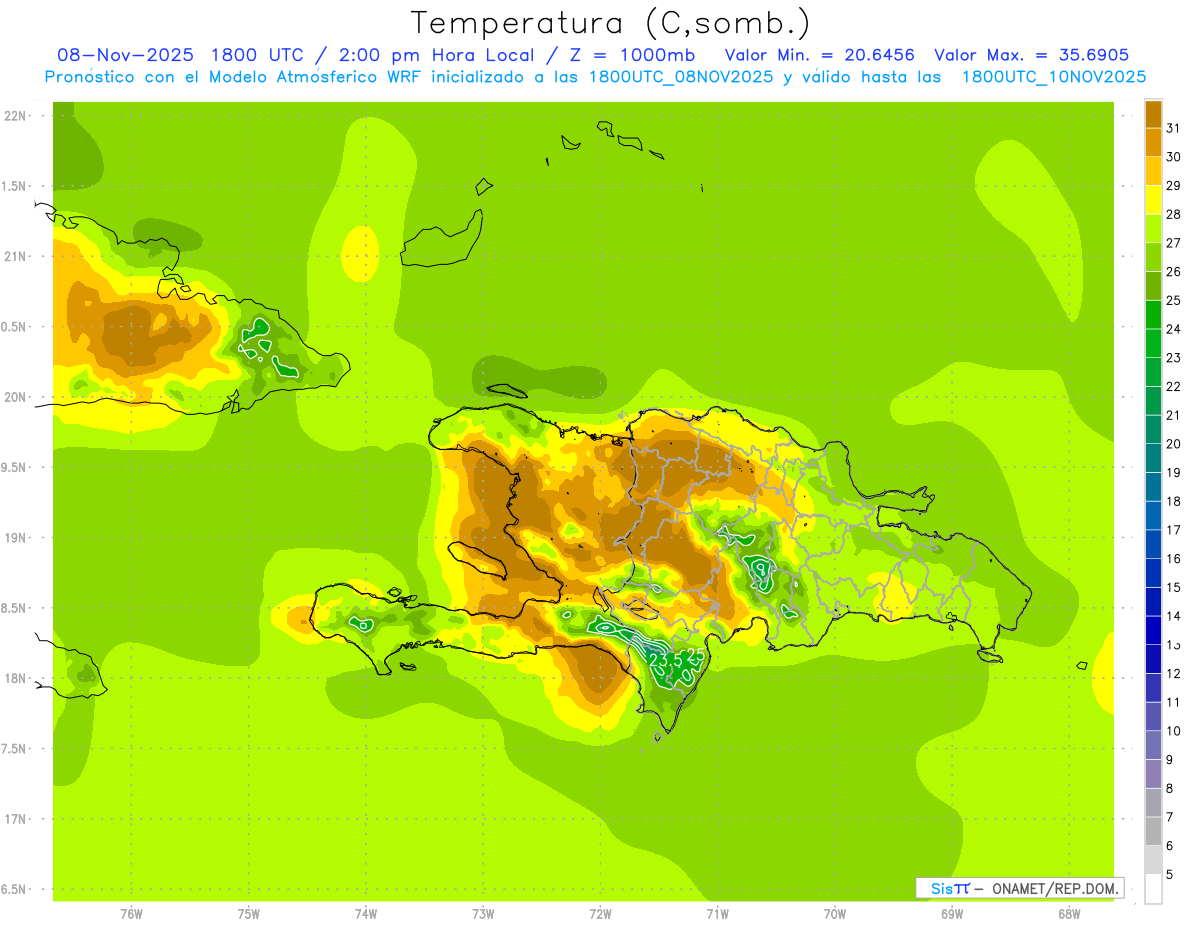Viewport: 1200px width, 927px height.
Task: Click the 23.5 contour label on the map
Action: [667, 660]
